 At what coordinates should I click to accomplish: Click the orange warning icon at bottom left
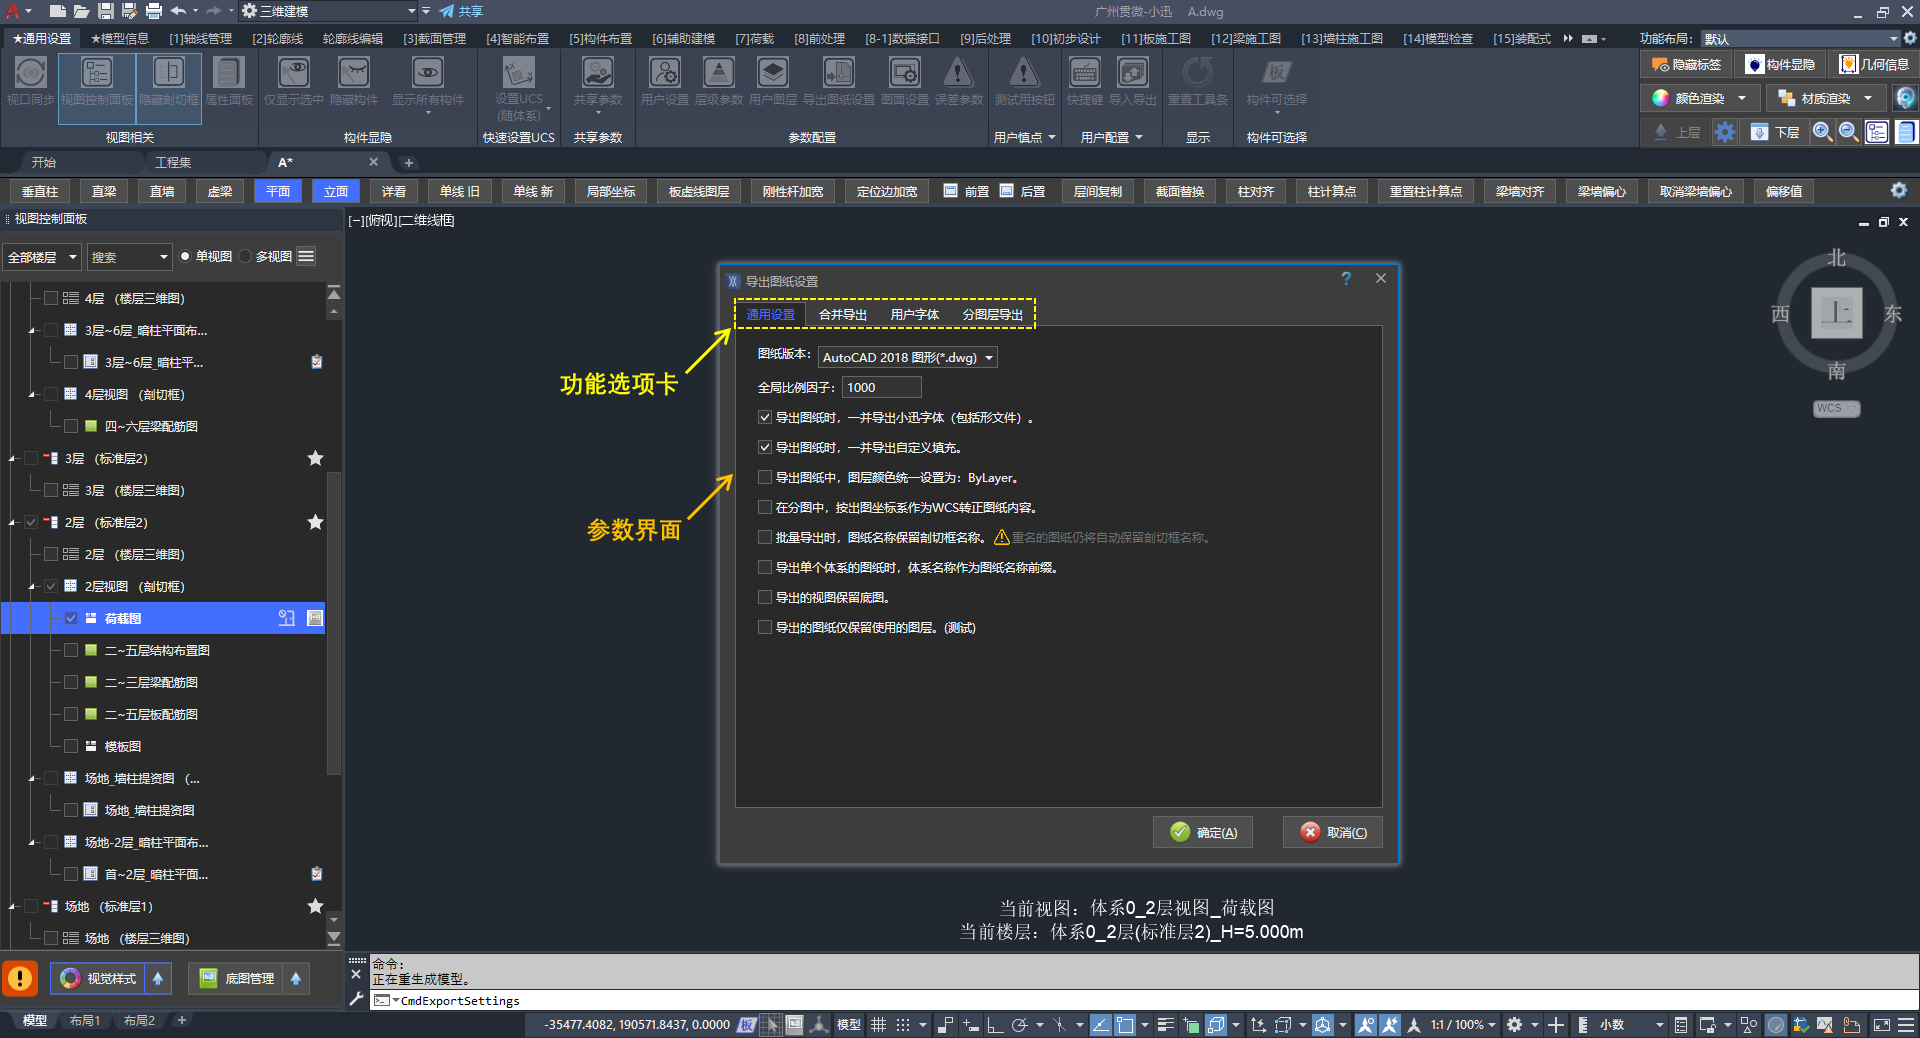point(20,978)
